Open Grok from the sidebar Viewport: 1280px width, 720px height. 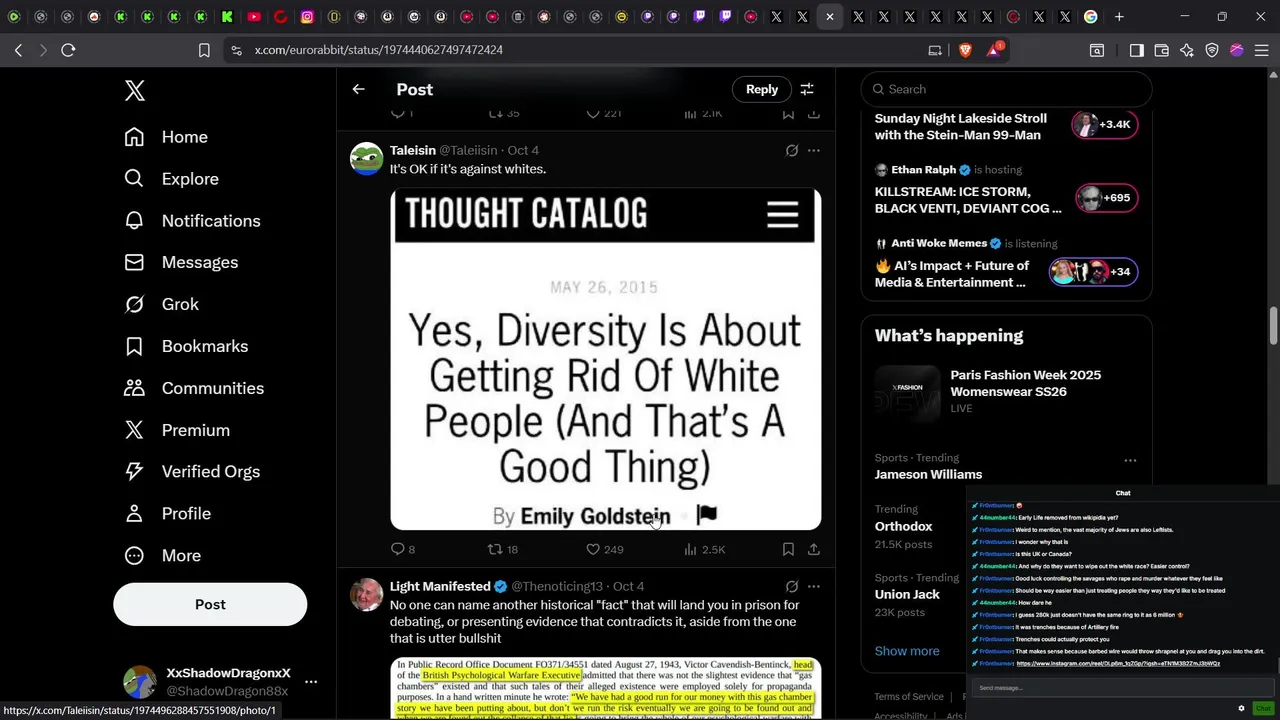click(161, 304)
